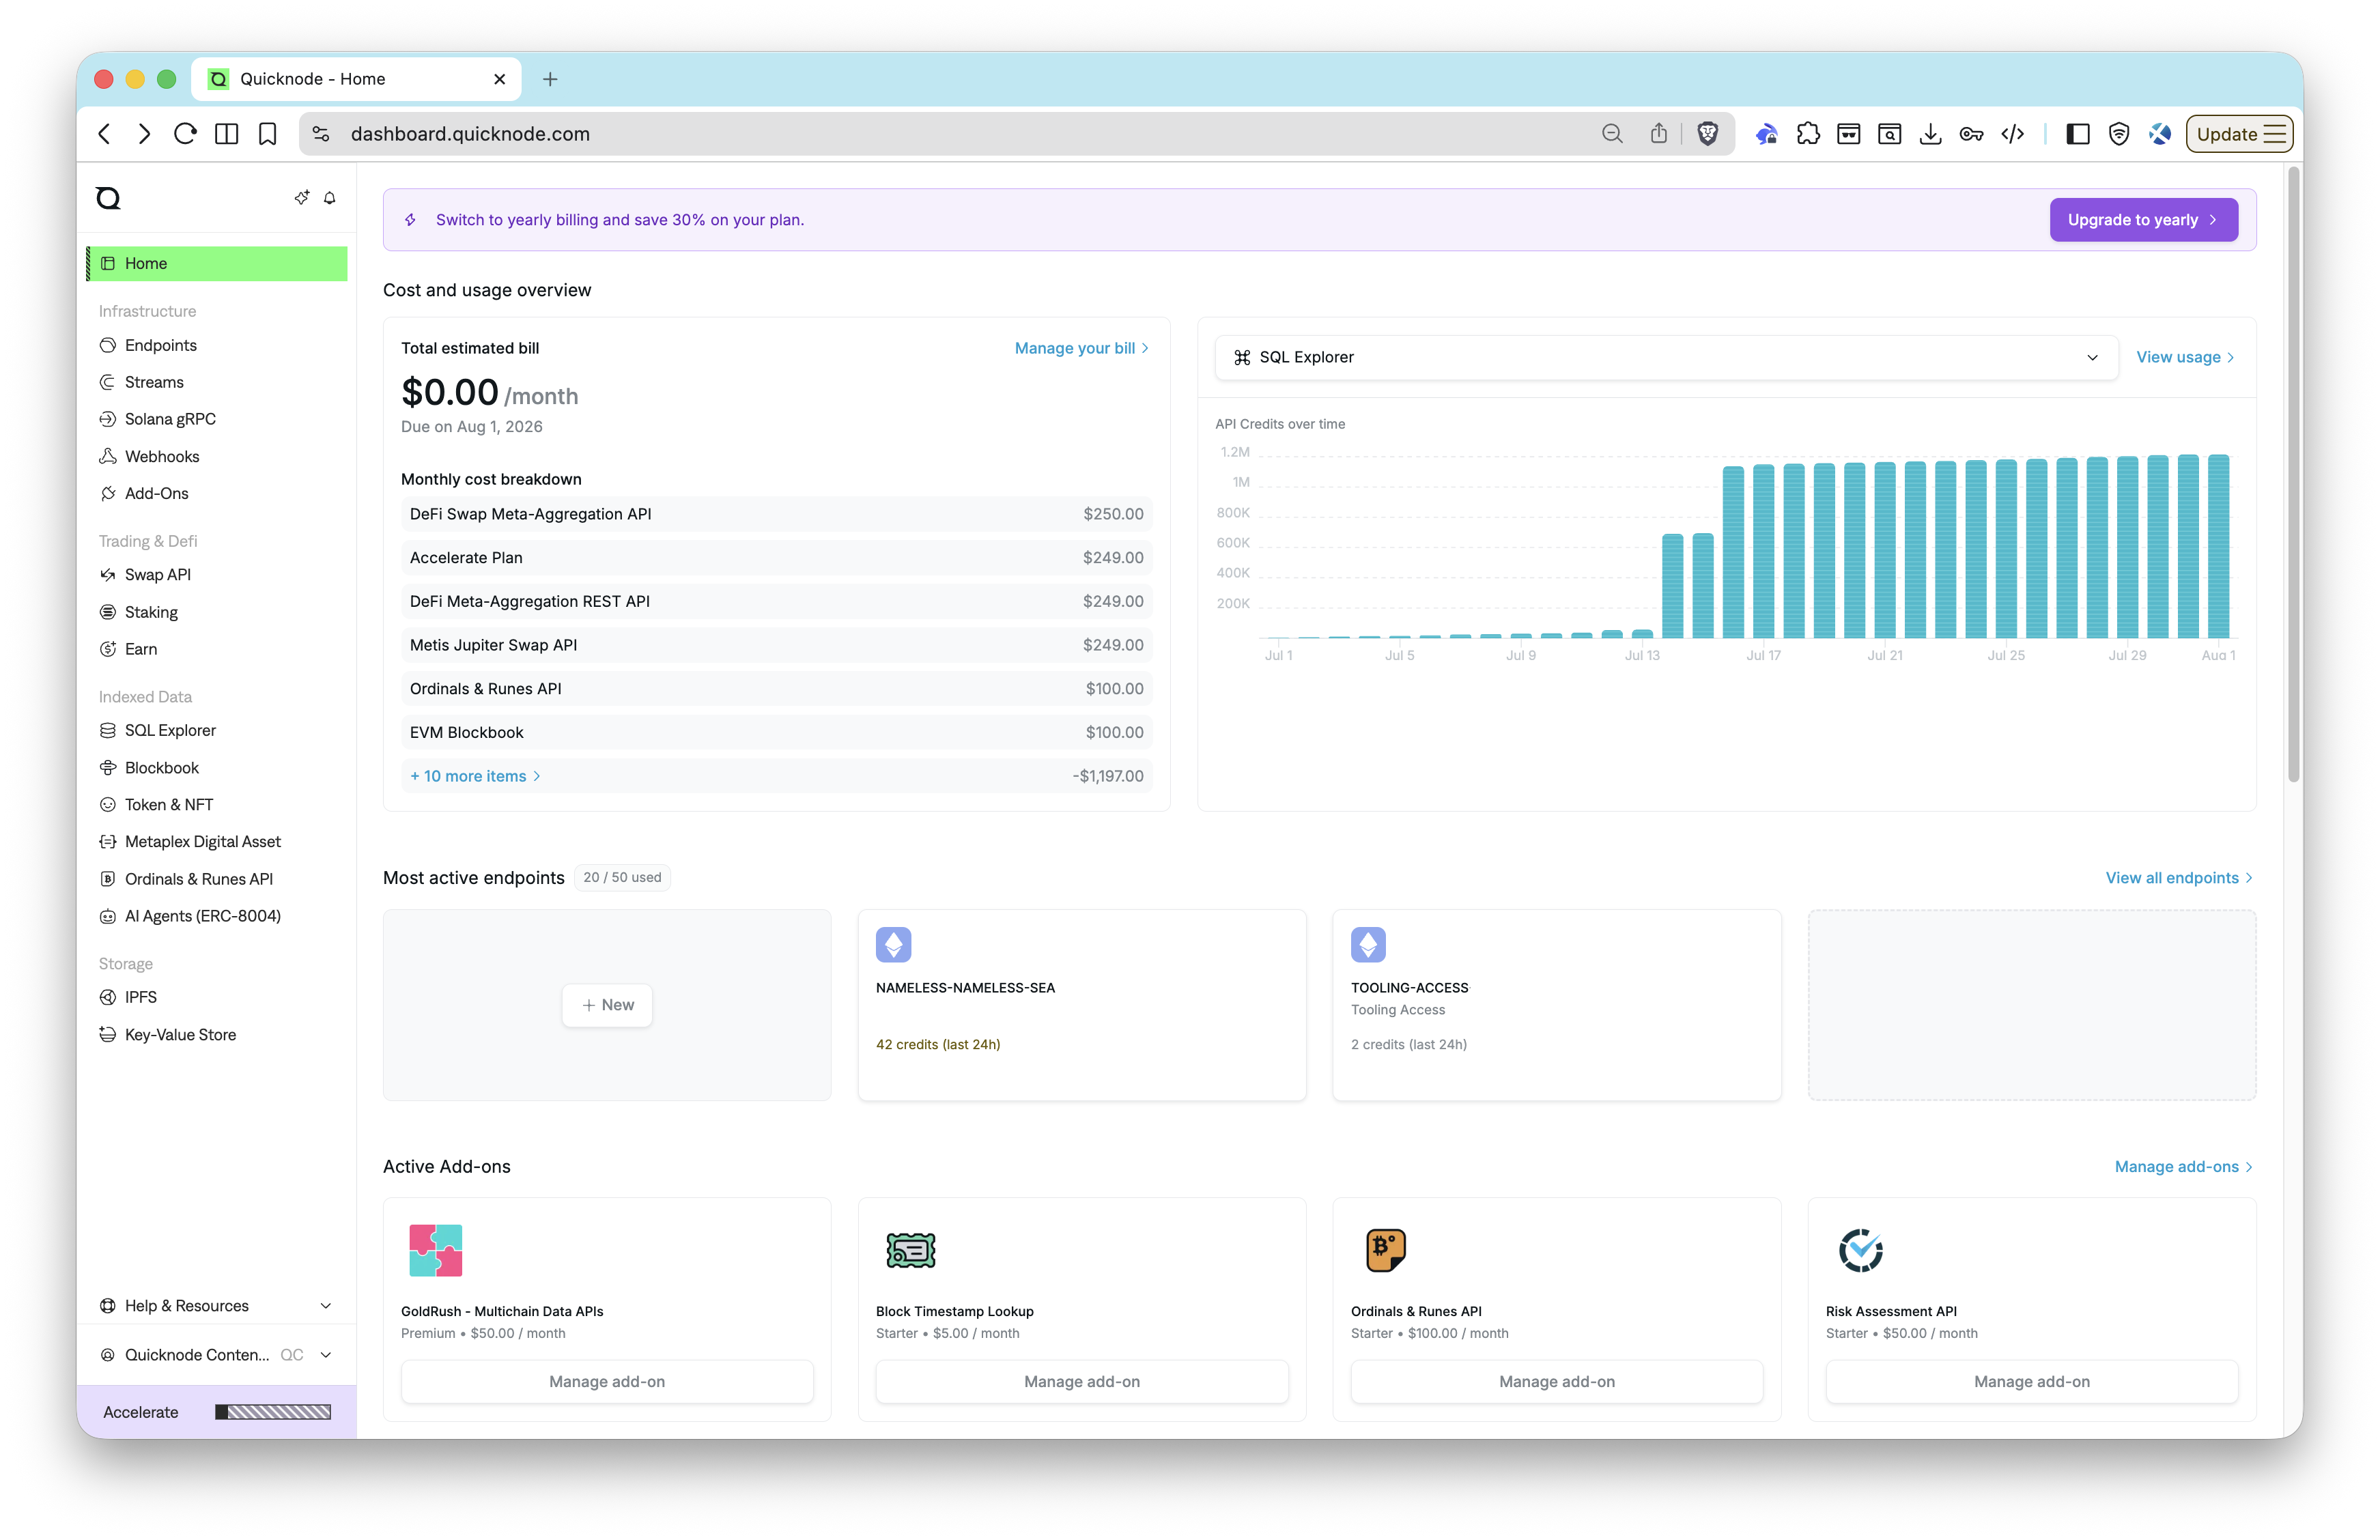The width and height of the screenshot is (2380, 1540).
Task: Expand the + 10 more items list
Action: pos(475,776)
